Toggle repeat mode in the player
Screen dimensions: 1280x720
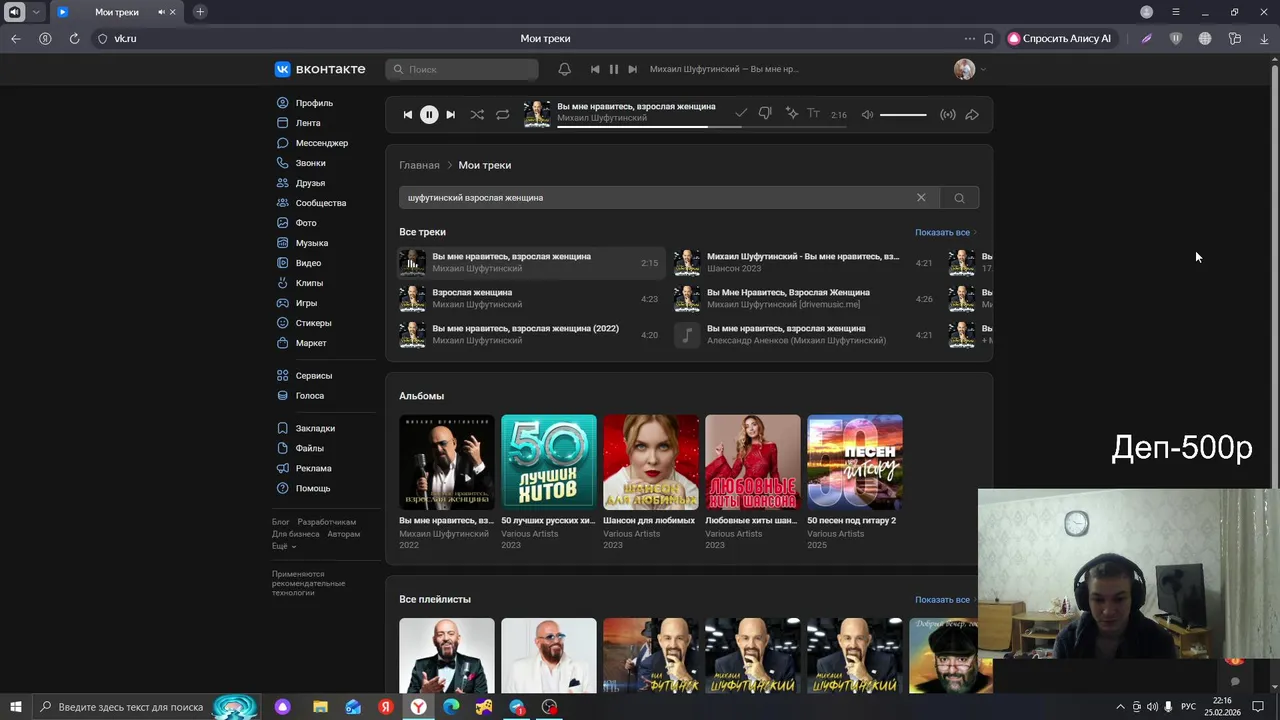(502, 114)
